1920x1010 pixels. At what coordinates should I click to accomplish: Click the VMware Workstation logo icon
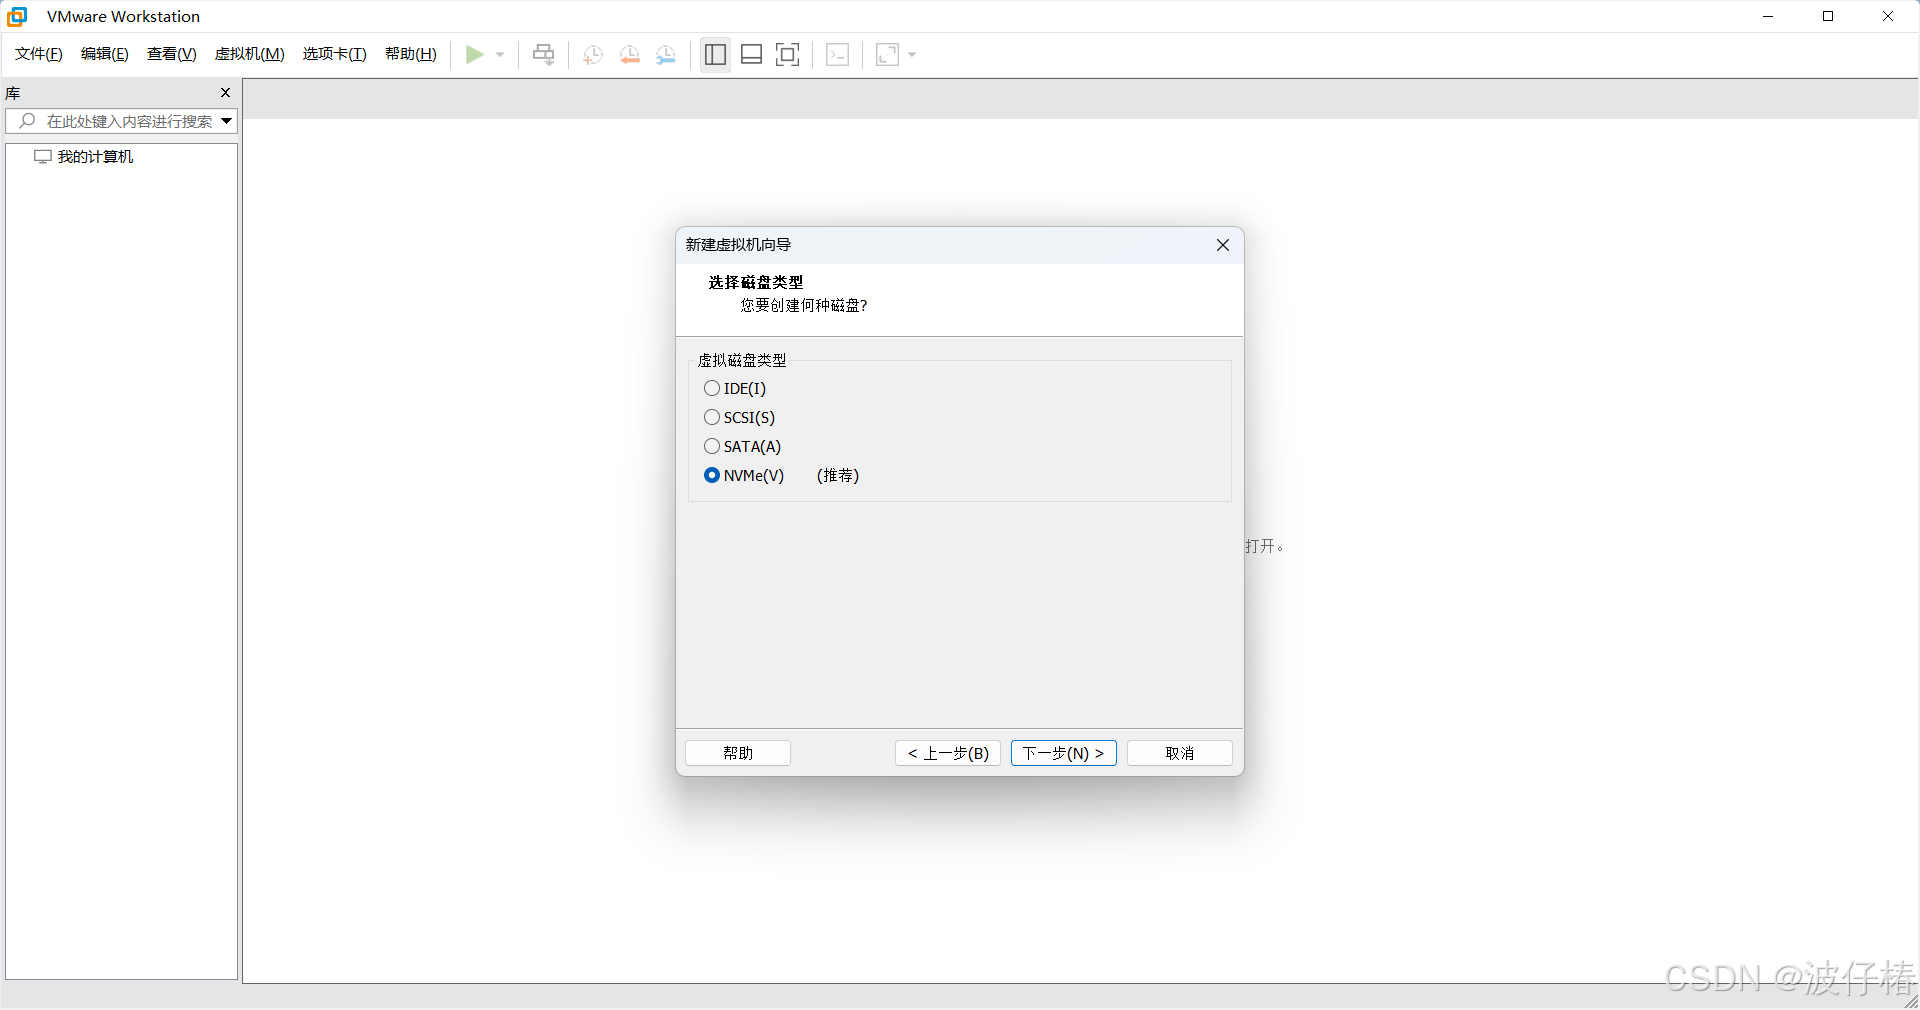click(x=17, y=16)
